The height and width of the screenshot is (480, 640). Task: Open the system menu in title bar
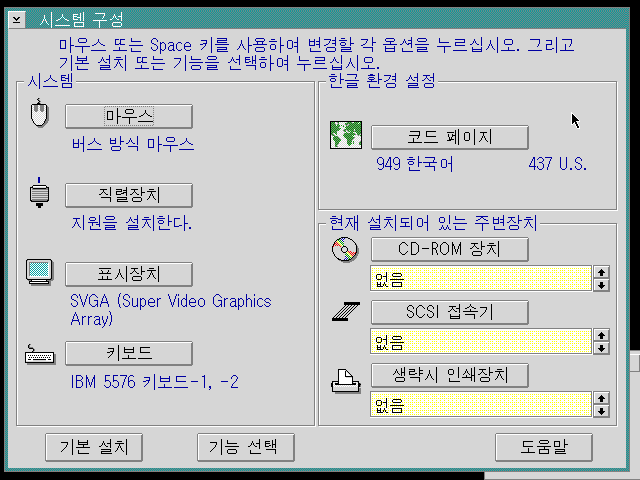coord(17,19)
